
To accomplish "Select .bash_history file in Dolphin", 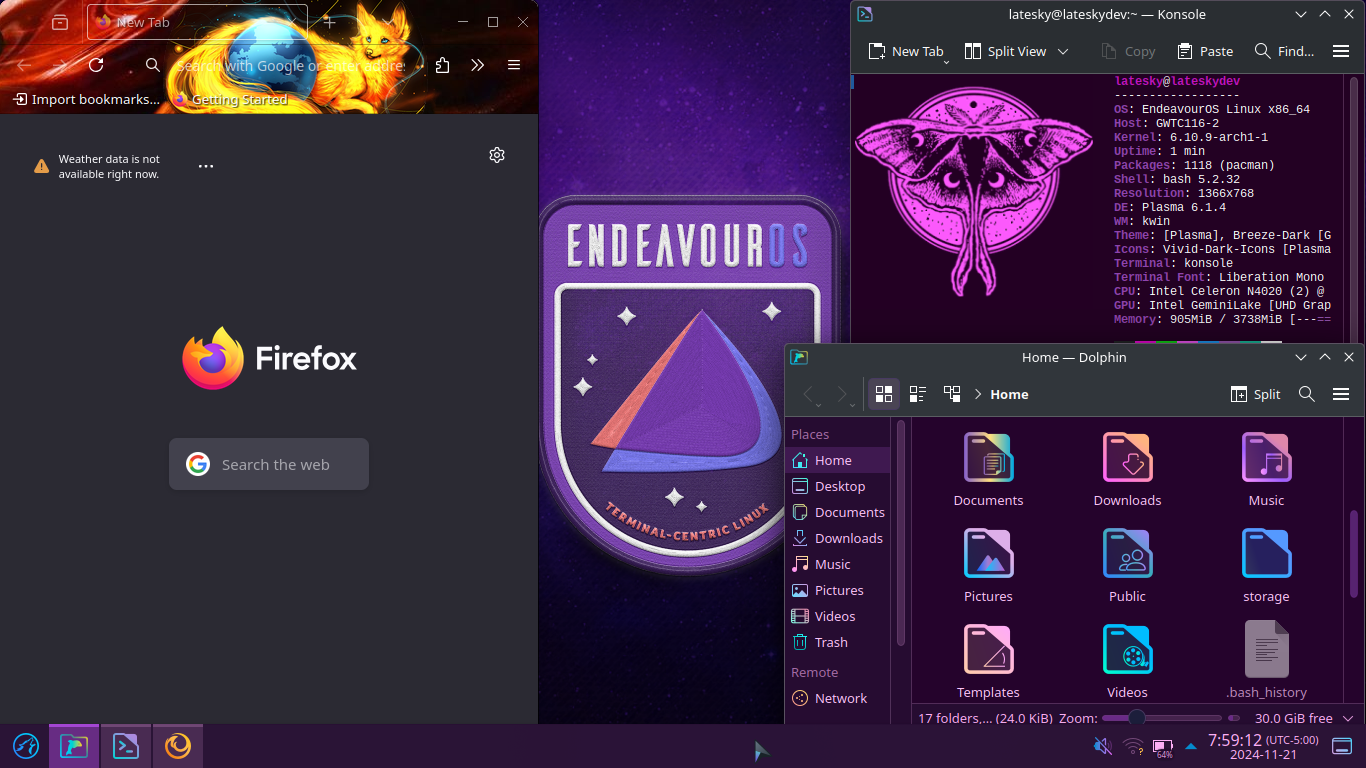I will [x=1266, y=650].
